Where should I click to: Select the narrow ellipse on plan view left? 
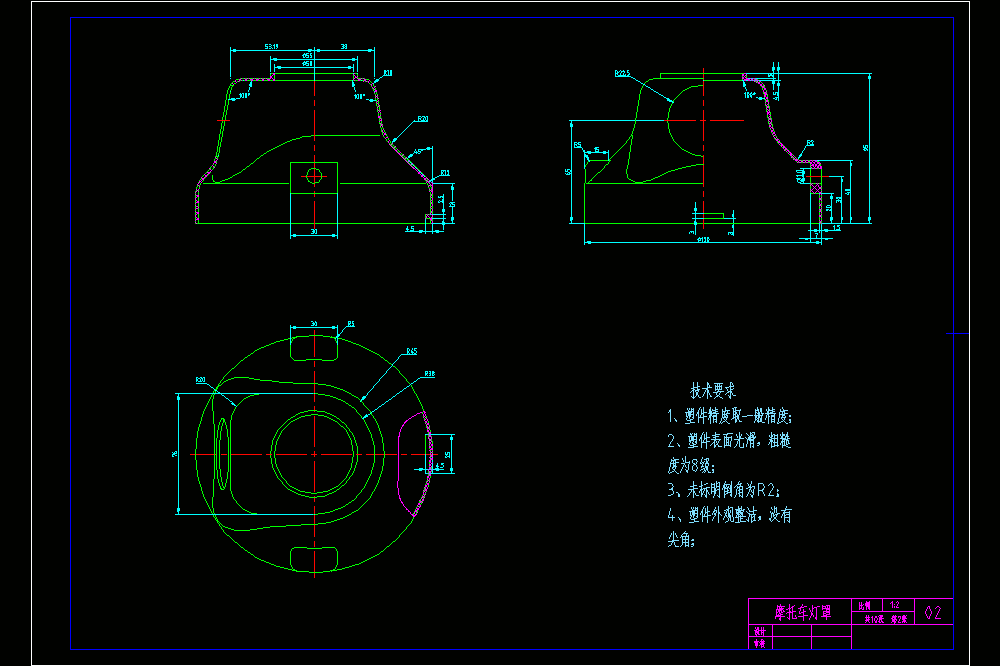pos(222,454)
